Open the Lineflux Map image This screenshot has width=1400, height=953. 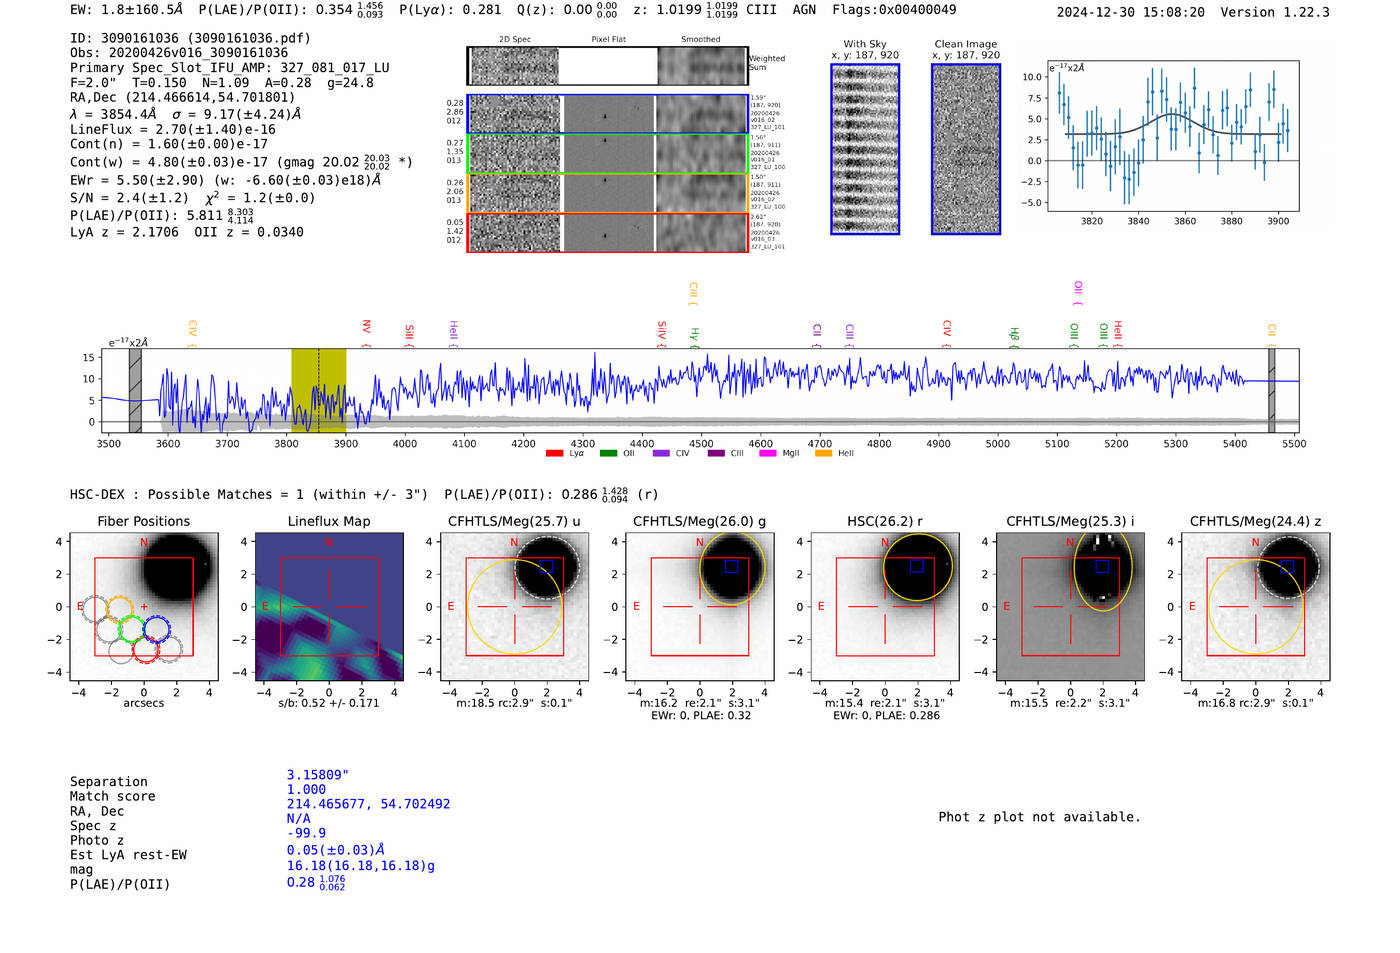point(329,606)
